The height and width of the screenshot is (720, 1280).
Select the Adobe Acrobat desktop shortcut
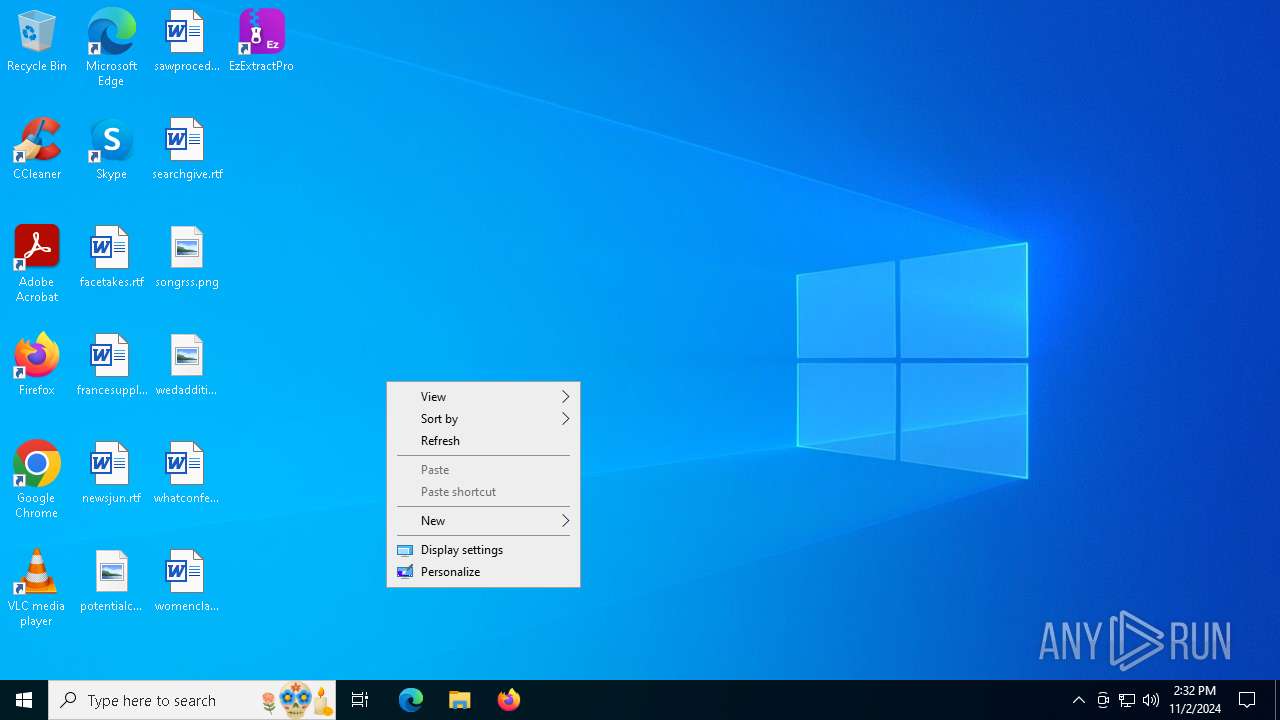pos(37,264)
